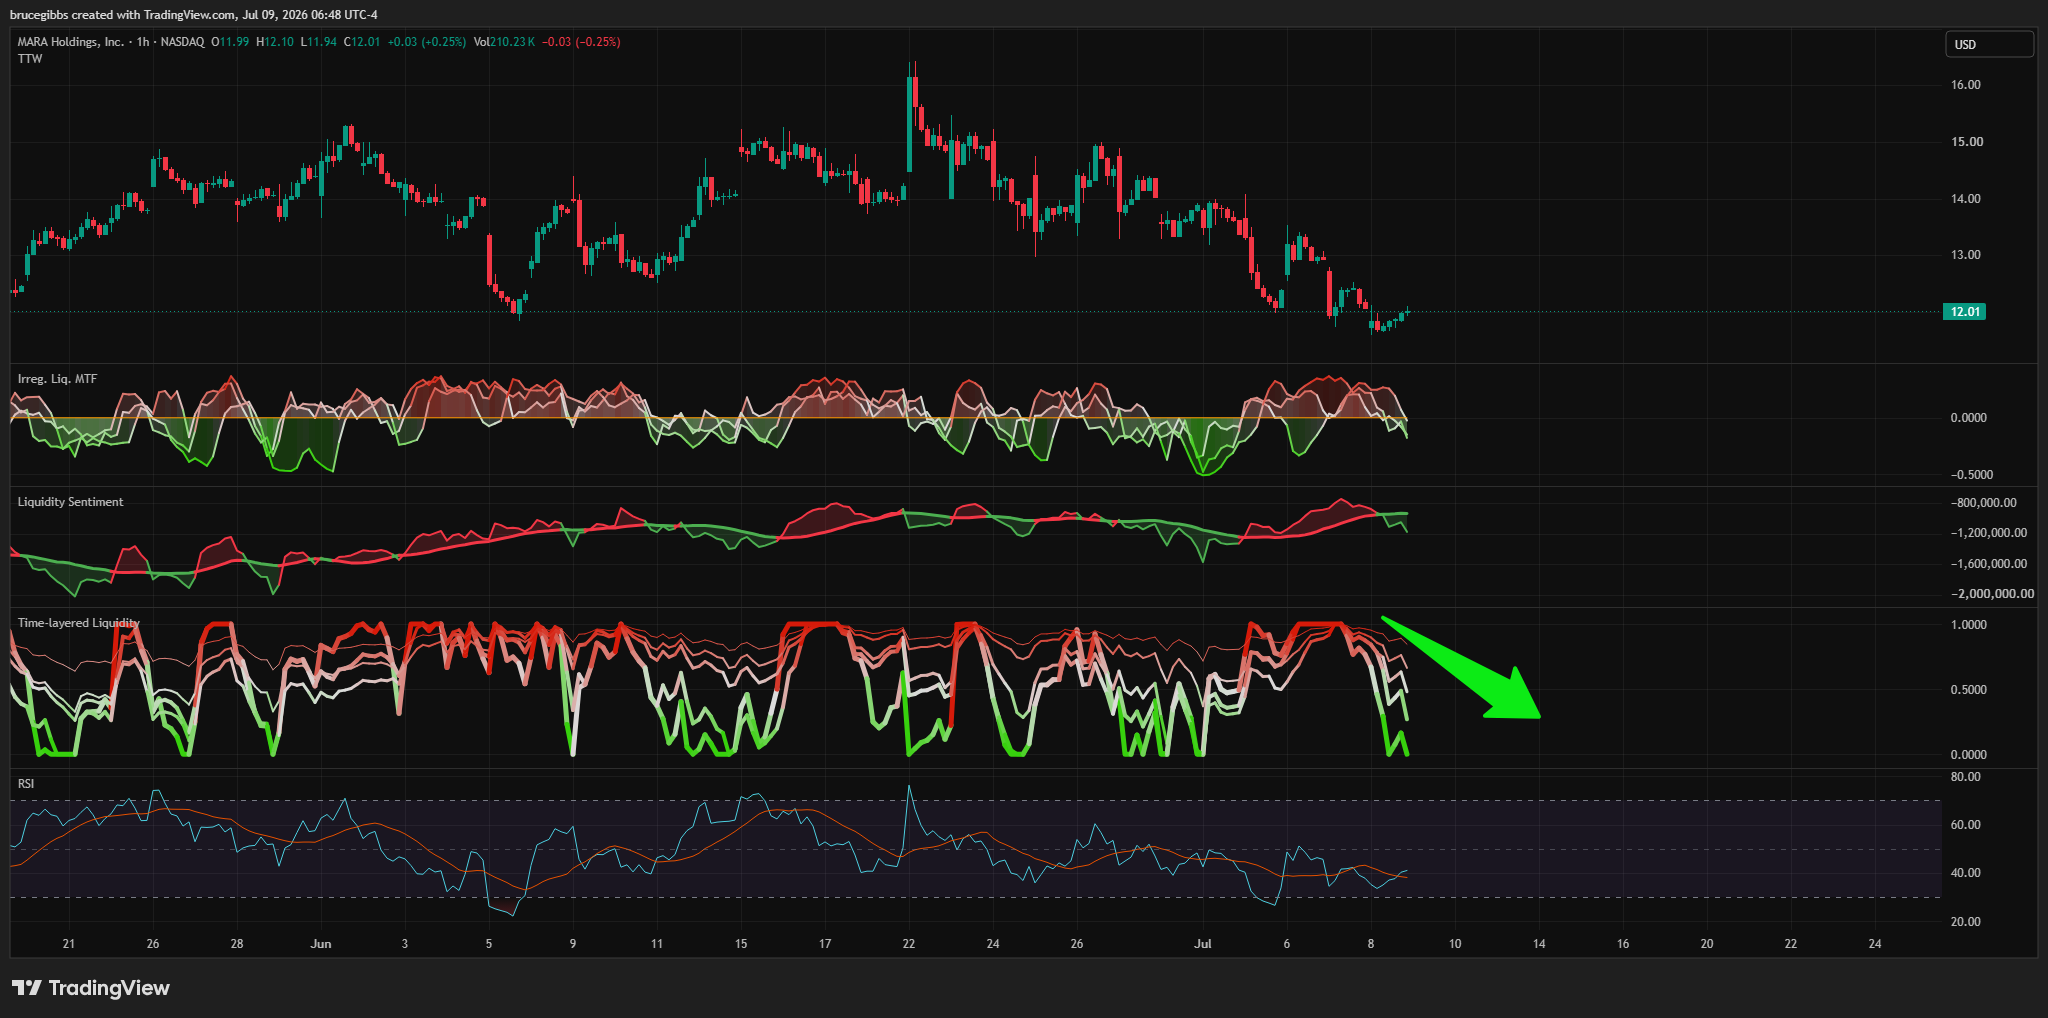Select the Irreg. Liq. MTF indicator label
Image resolution: width=2048 pixels, height=1018 pixels.
click(x=57, y=379)
